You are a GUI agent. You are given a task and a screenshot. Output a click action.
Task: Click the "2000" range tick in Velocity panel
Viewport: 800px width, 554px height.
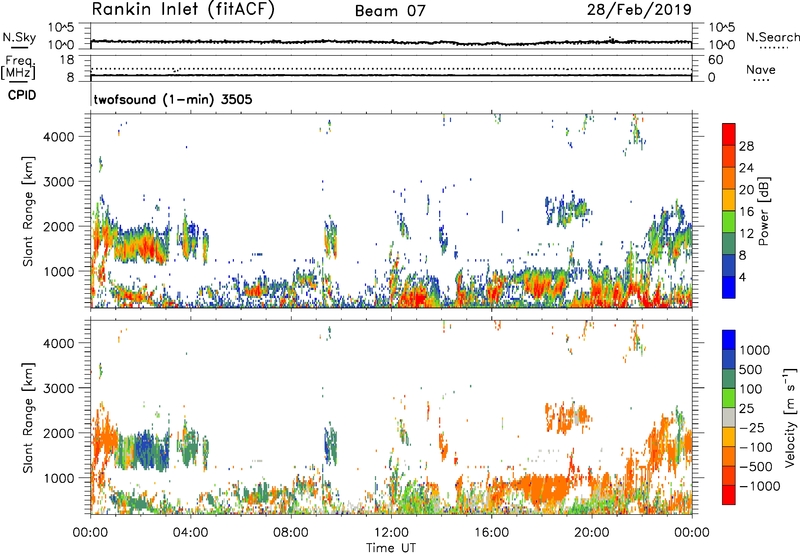point(59,433)
